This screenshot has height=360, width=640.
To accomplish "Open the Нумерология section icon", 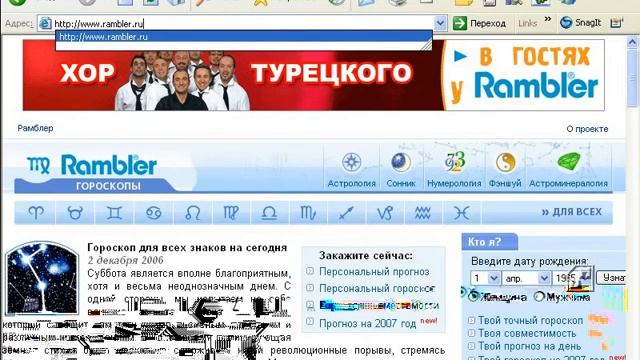I will 454,162.
